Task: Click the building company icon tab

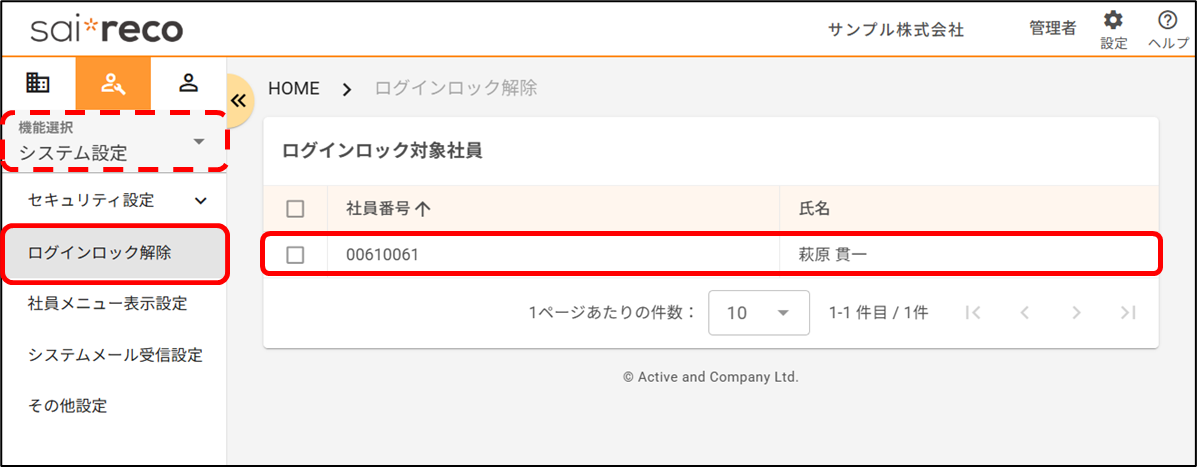Action: point(38,83)
